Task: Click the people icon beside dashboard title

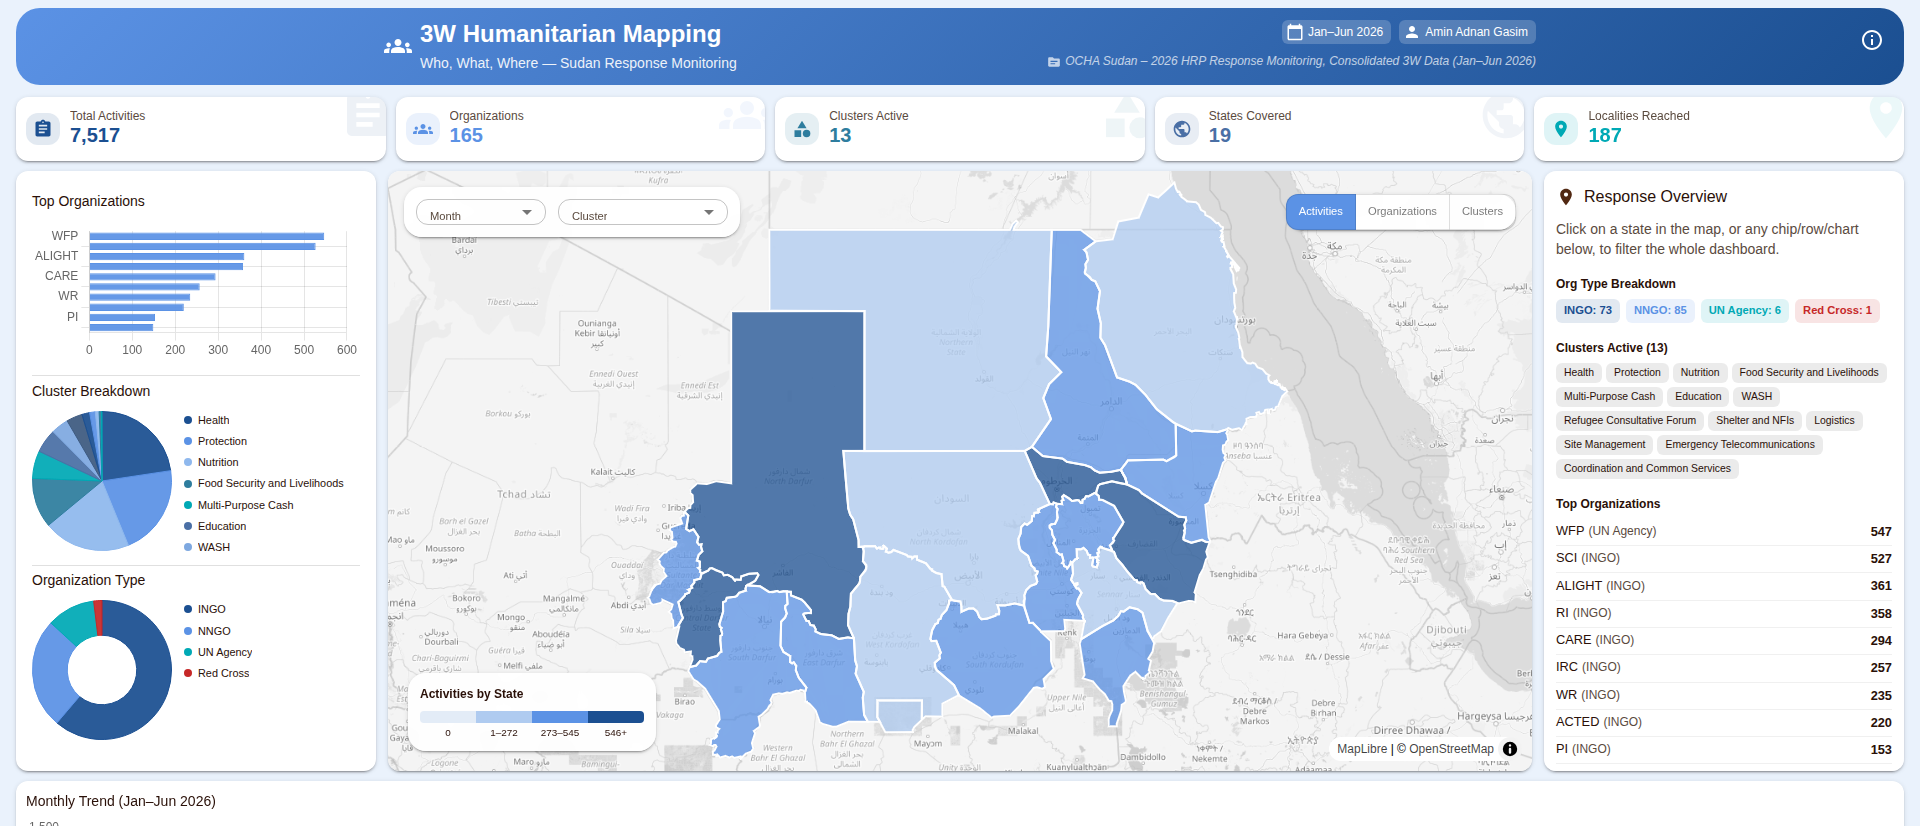Action: (x=397, y=46)
